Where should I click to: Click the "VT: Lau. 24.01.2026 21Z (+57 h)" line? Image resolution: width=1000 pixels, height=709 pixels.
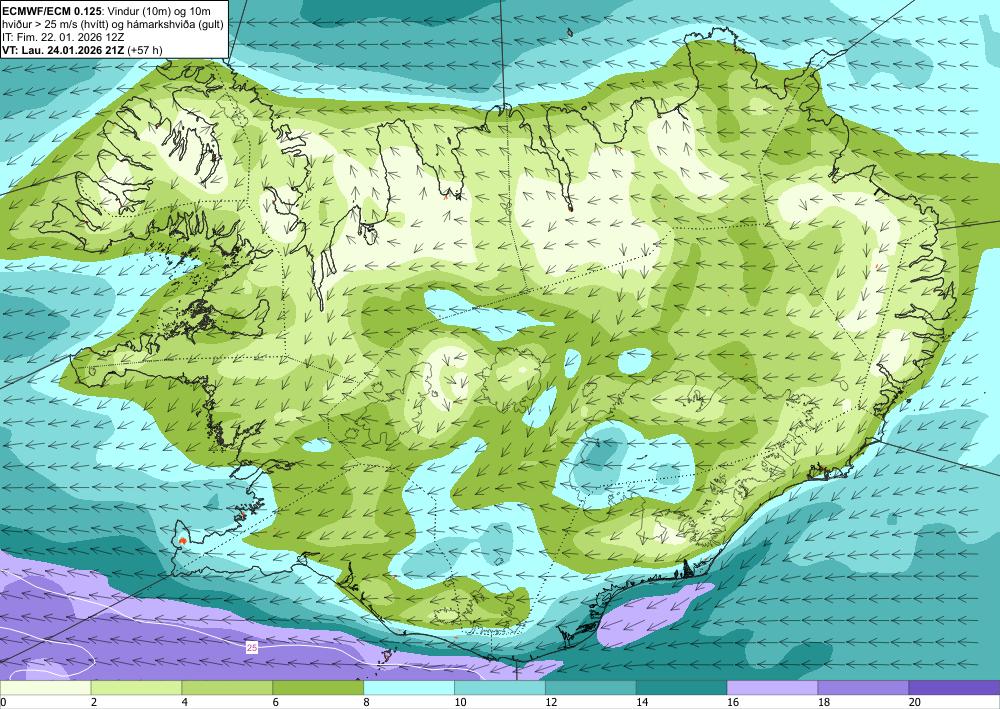point(82,49)
